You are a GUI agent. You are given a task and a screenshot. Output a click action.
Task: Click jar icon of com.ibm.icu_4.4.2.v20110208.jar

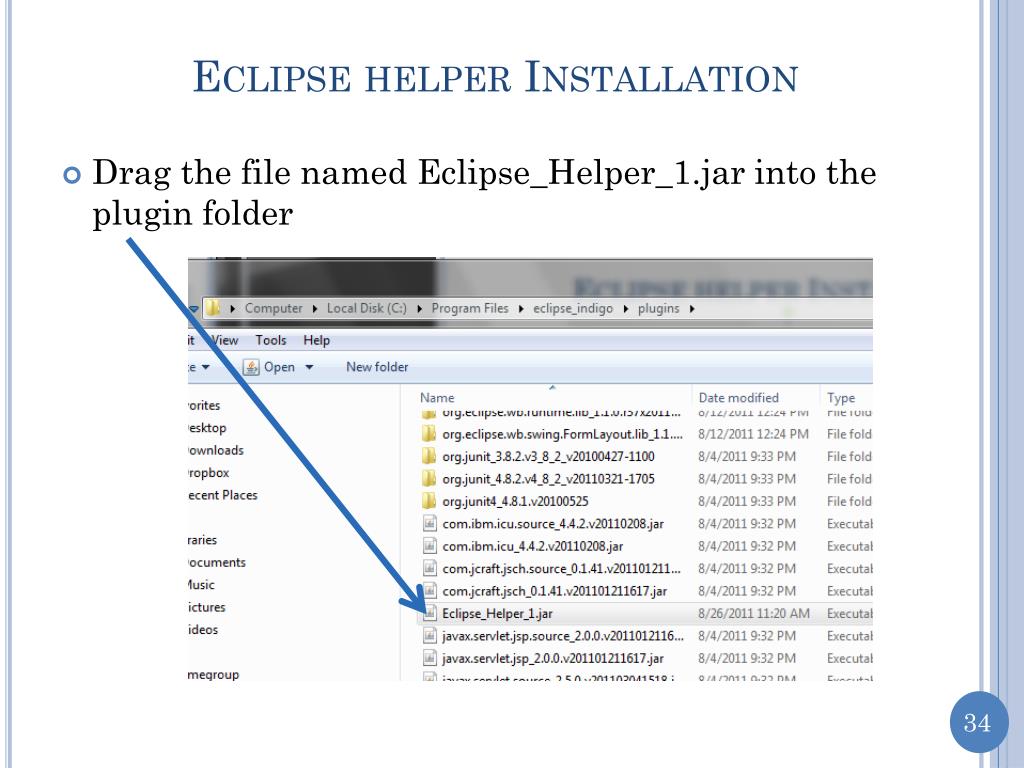point(429,546)
